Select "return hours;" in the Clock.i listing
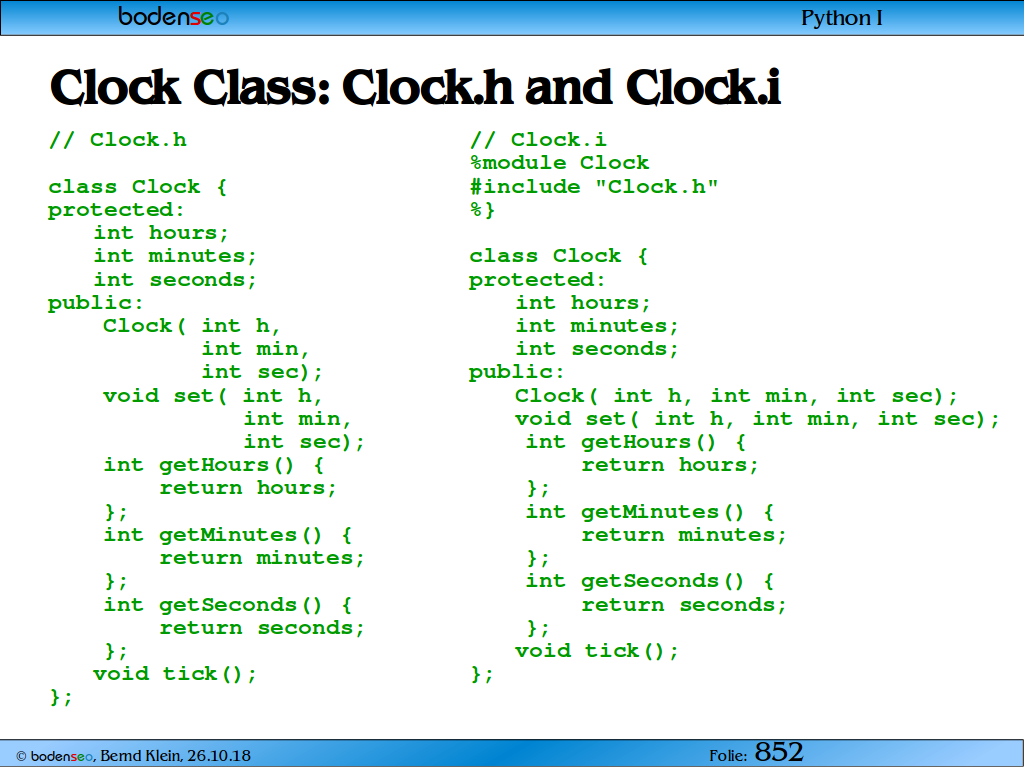Viewport: 1024px width, 768px height. tap(670, 465)
